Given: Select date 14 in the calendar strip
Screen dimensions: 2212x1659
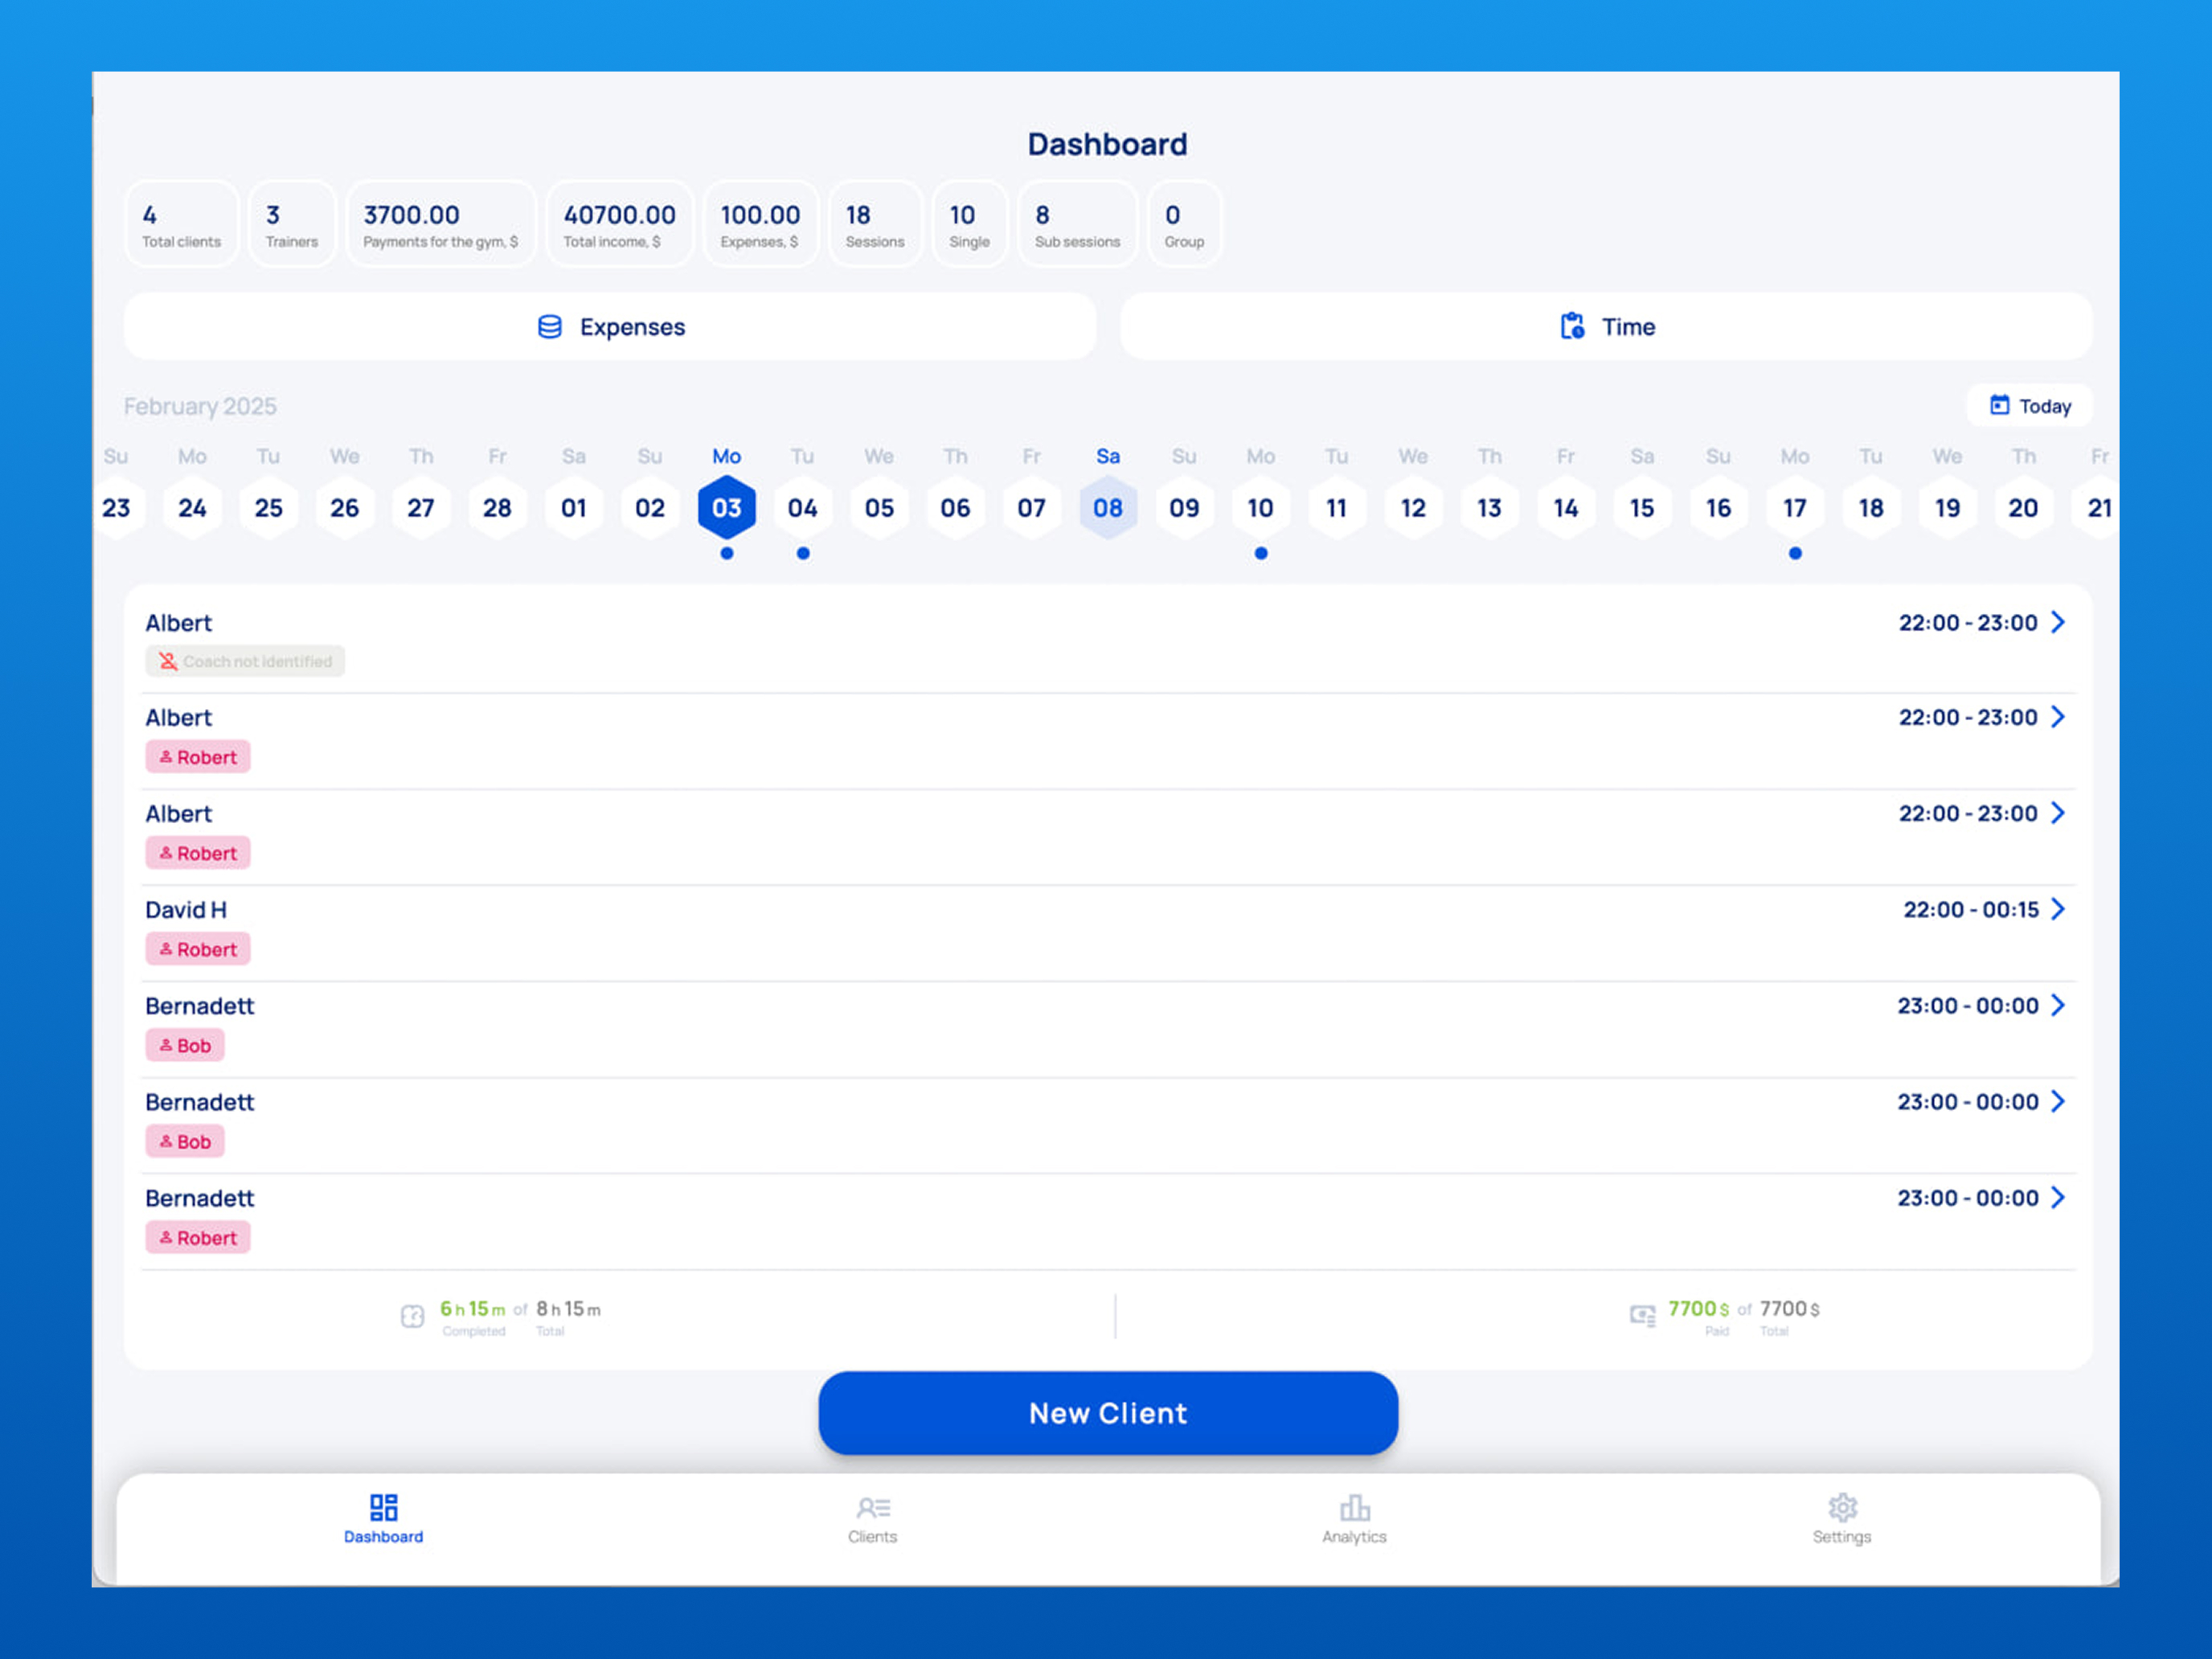Looking at the screenshot, I should click(x=1566, y=508).
